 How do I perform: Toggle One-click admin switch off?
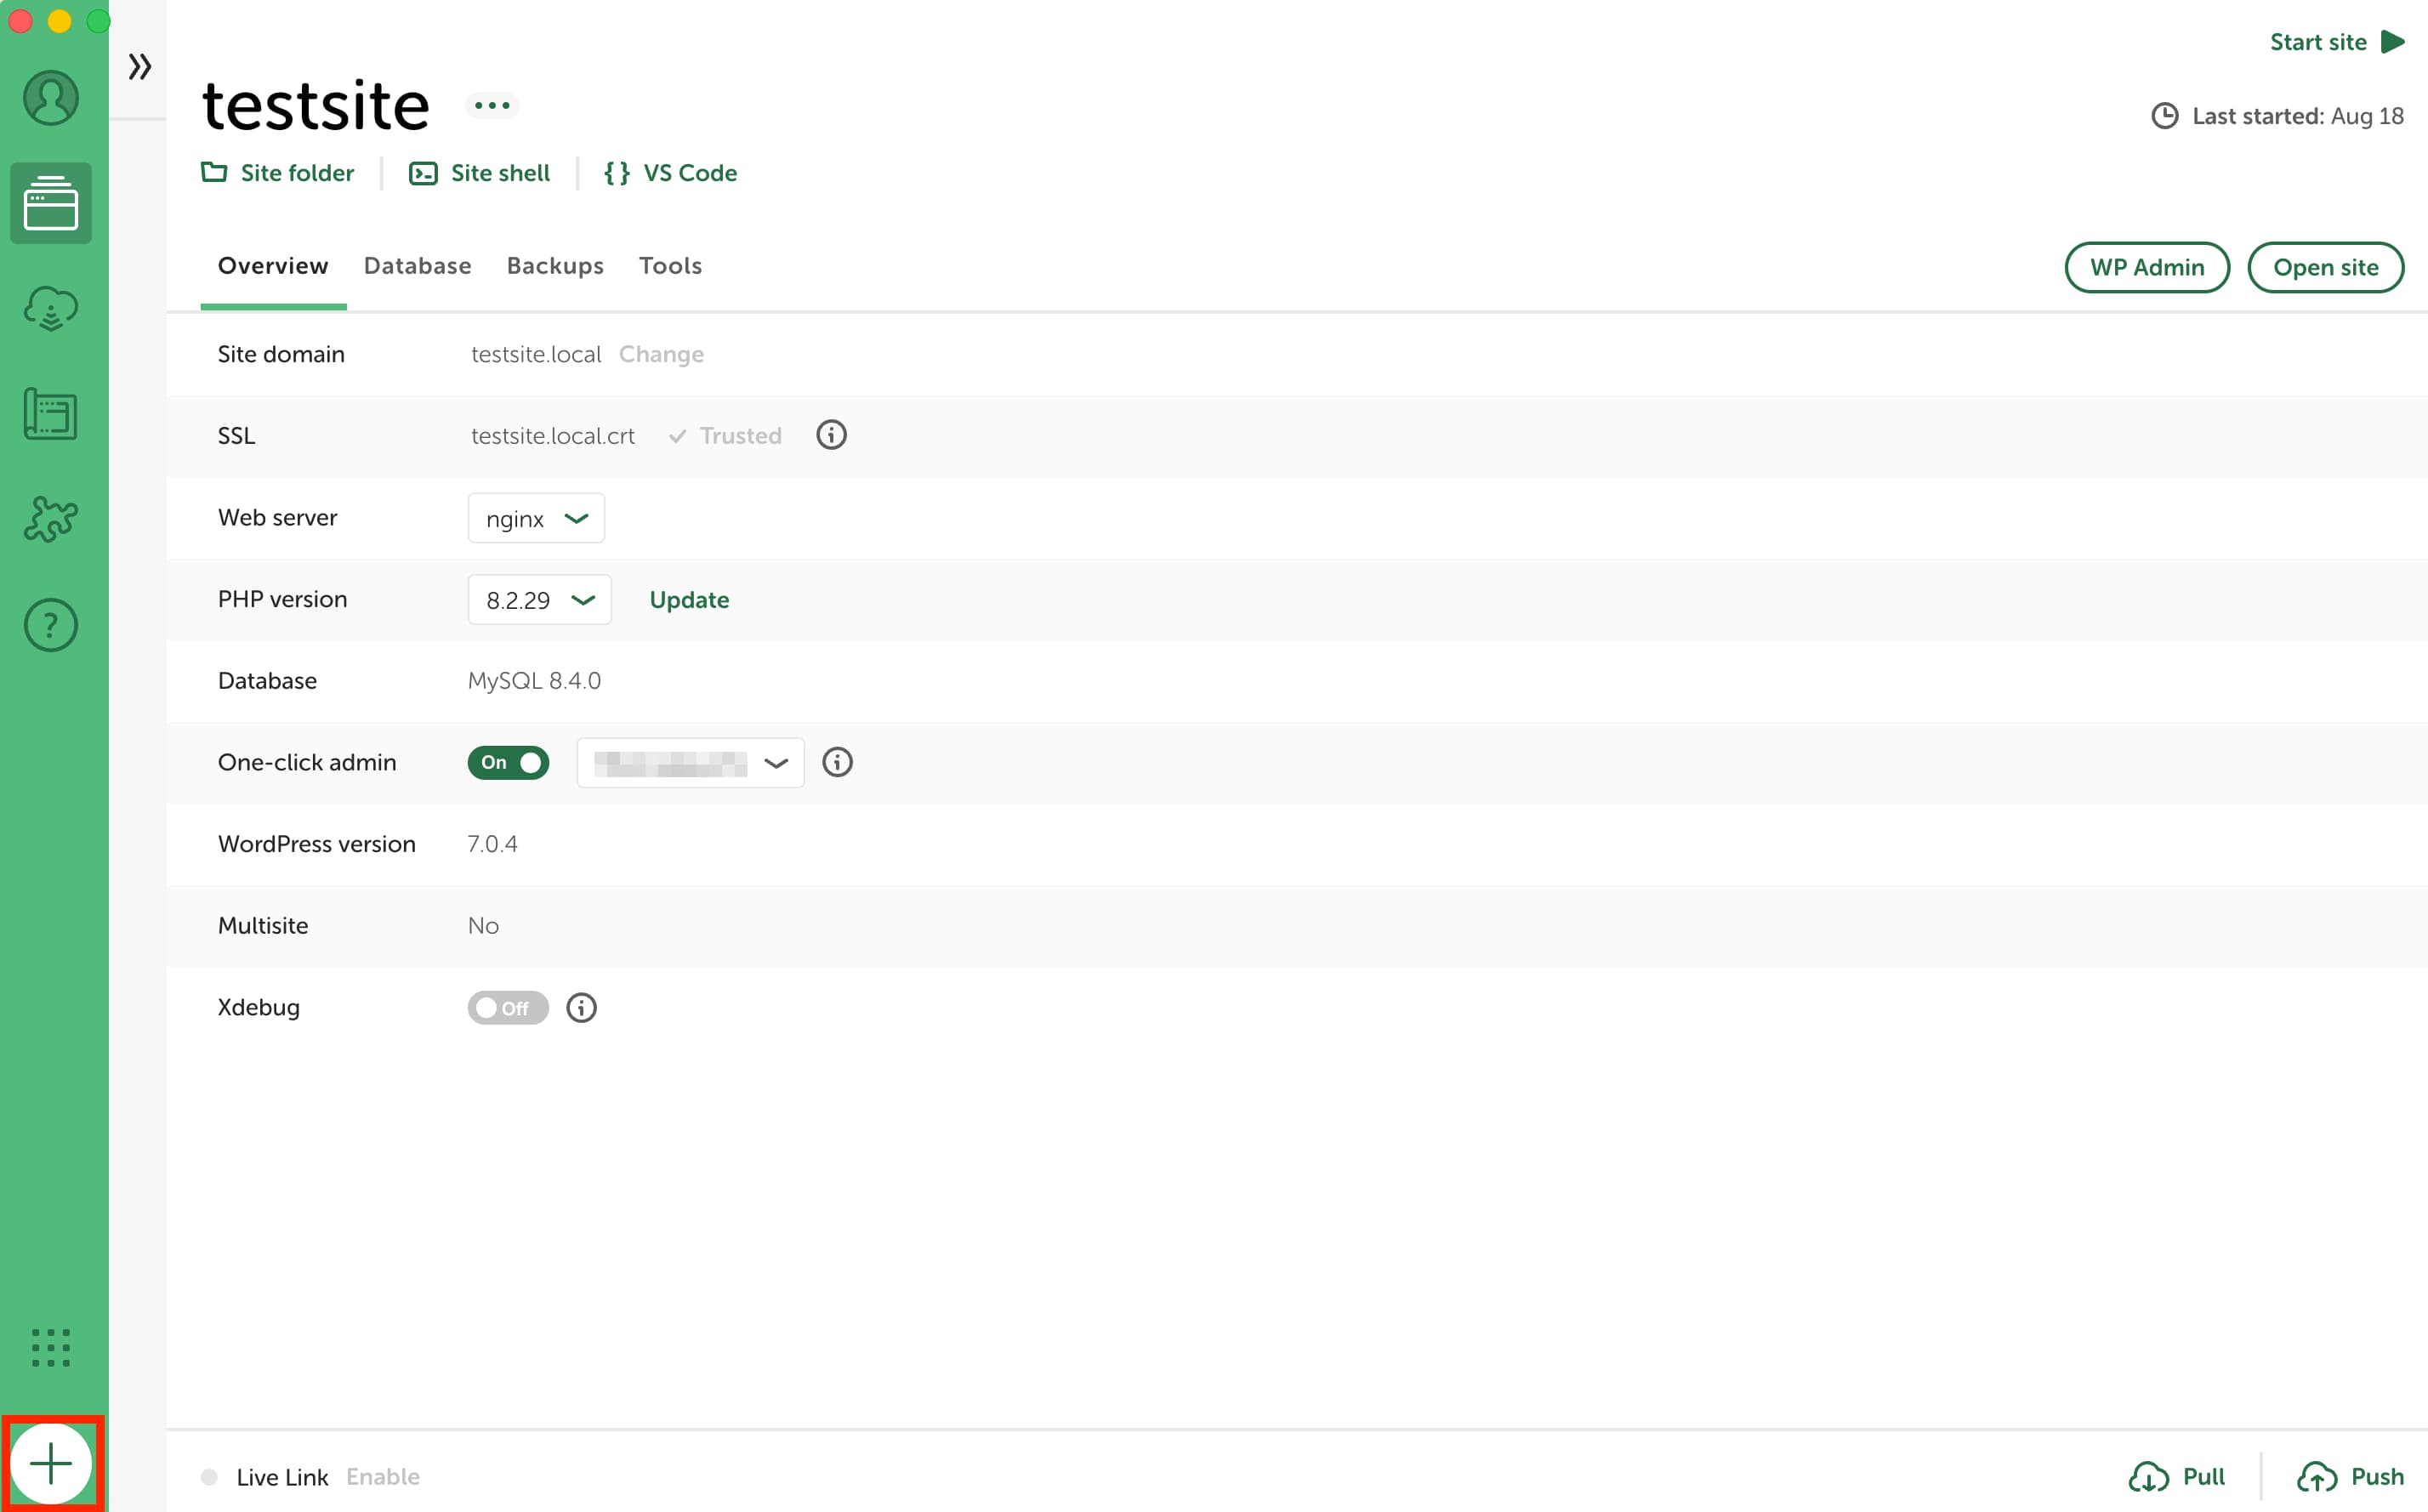click(508, 762)
